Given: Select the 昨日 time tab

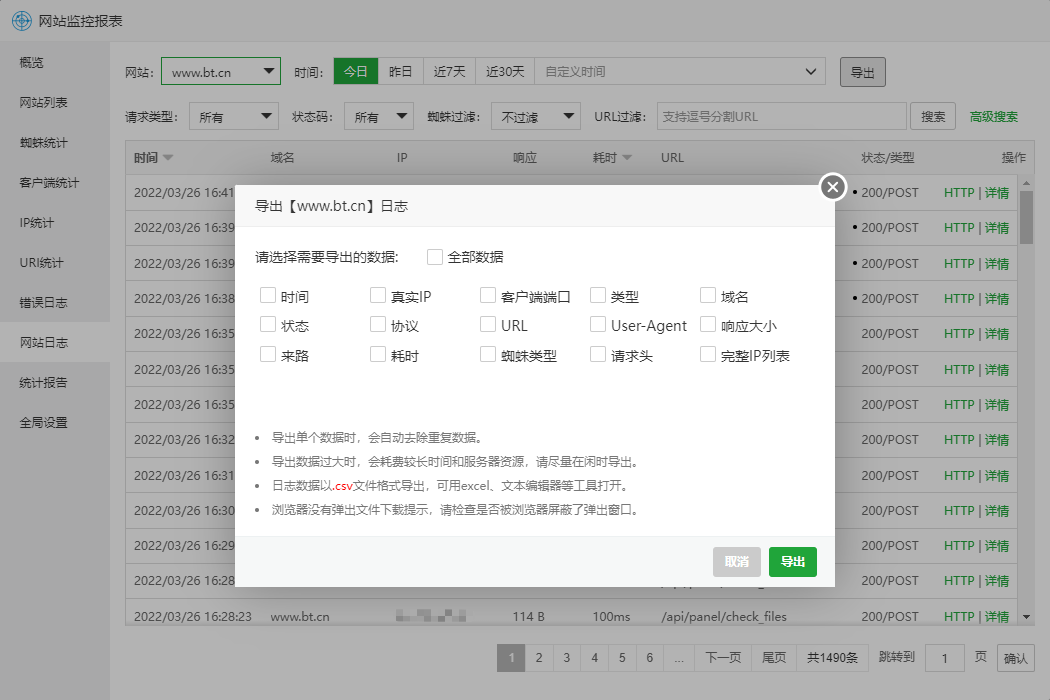Looking at the screenshot, I should click(400, 72).
